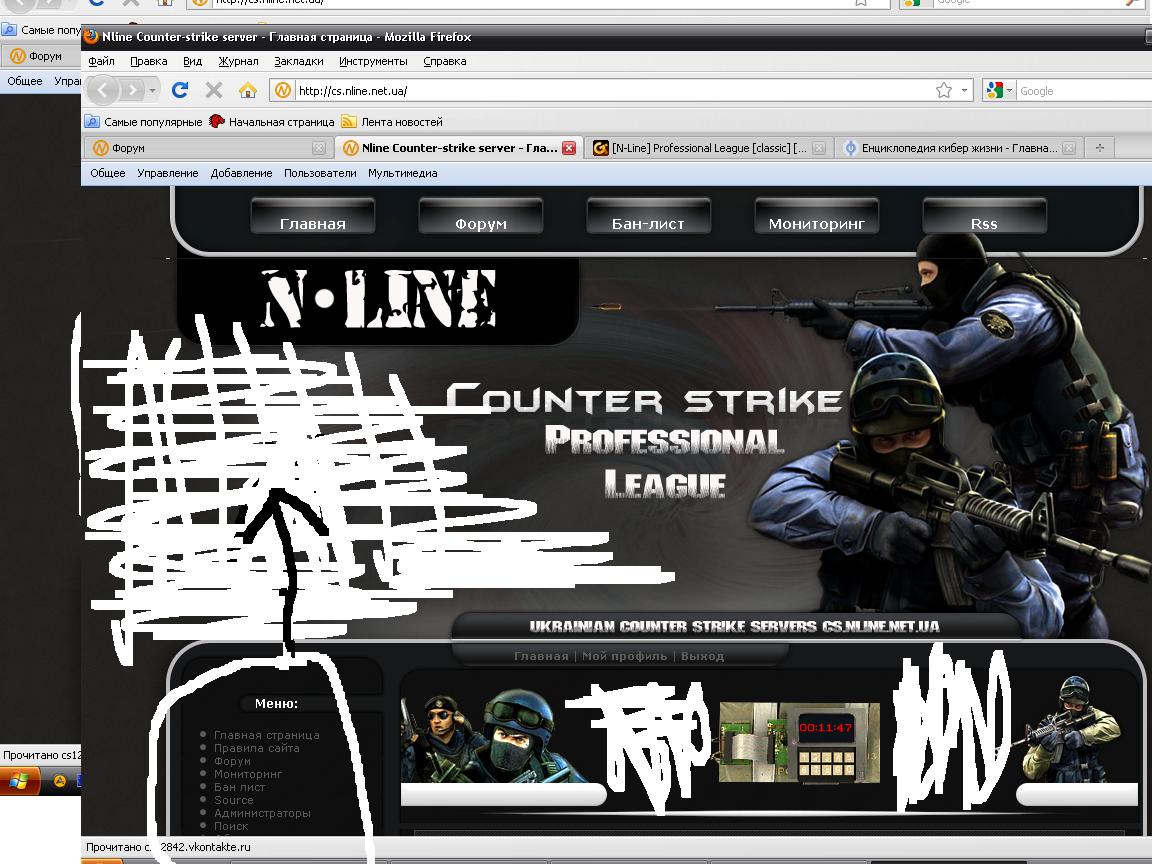Click the N-LINE logo banner
Screen dimensions: 1152x864
click(378, 298)
